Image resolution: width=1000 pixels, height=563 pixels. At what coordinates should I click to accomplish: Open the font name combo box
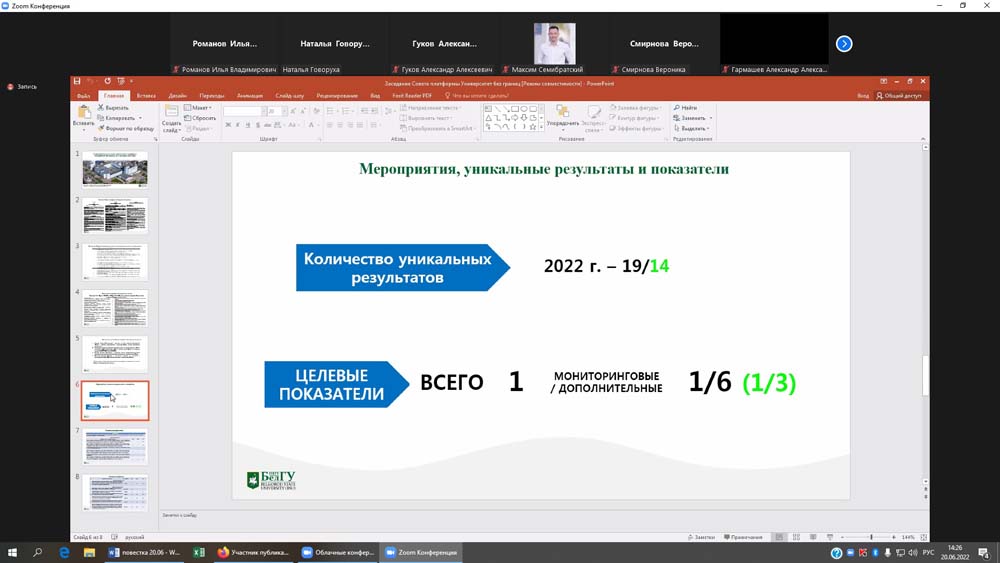(243, 111)
